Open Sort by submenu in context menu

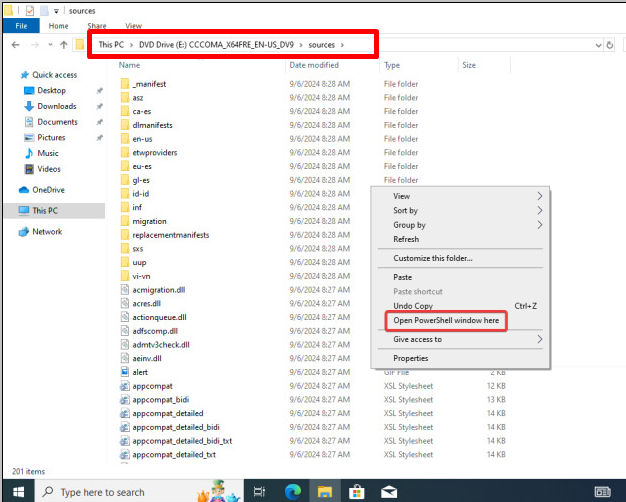pos(460,210)
